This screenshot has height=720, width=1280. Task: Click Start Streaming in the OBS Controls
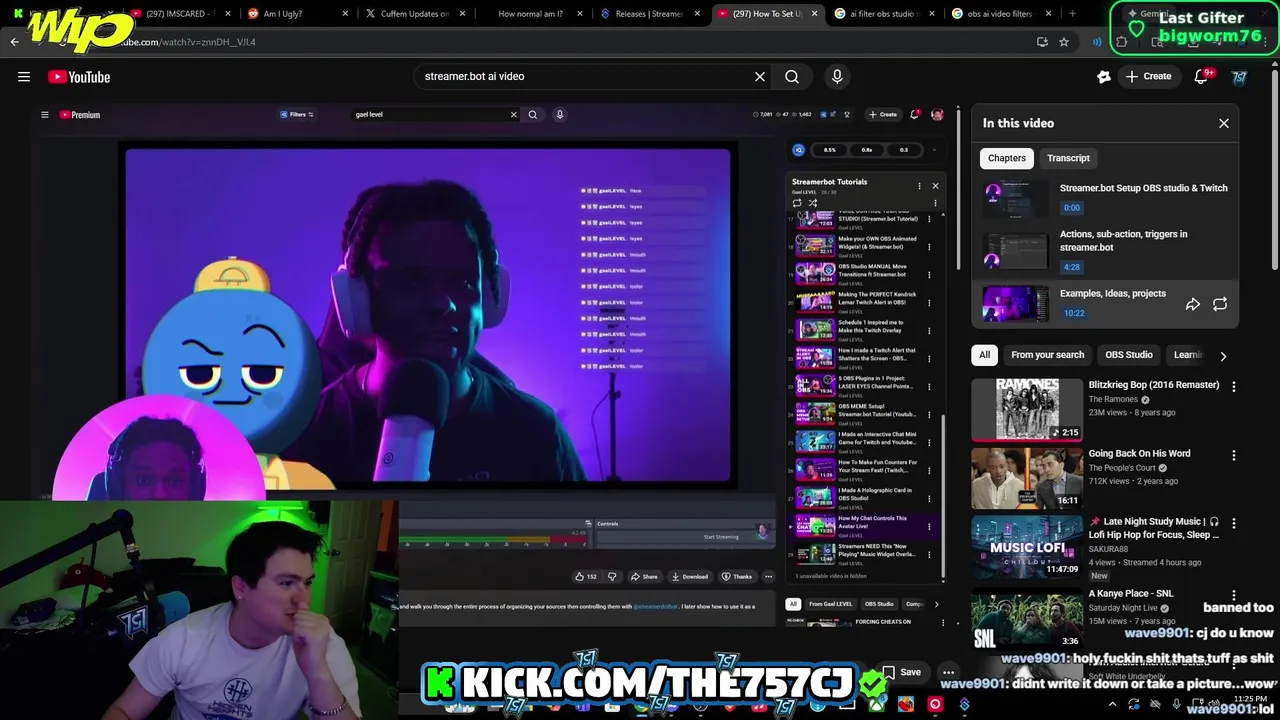pos(721,537)
